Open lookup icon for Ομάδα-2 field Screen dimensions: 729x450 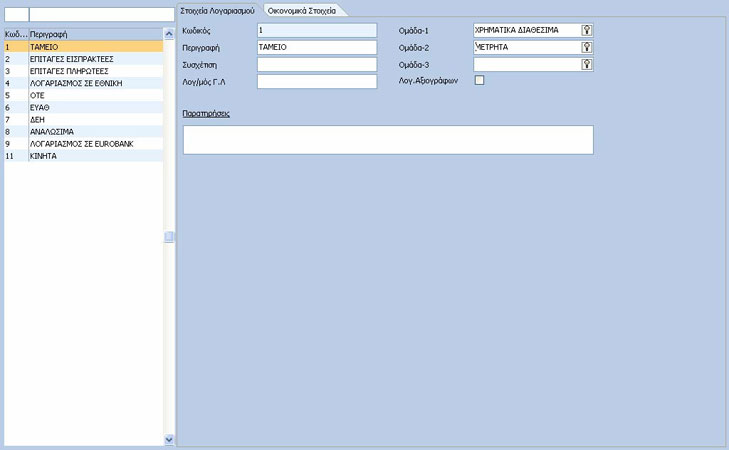click(587, 47)
